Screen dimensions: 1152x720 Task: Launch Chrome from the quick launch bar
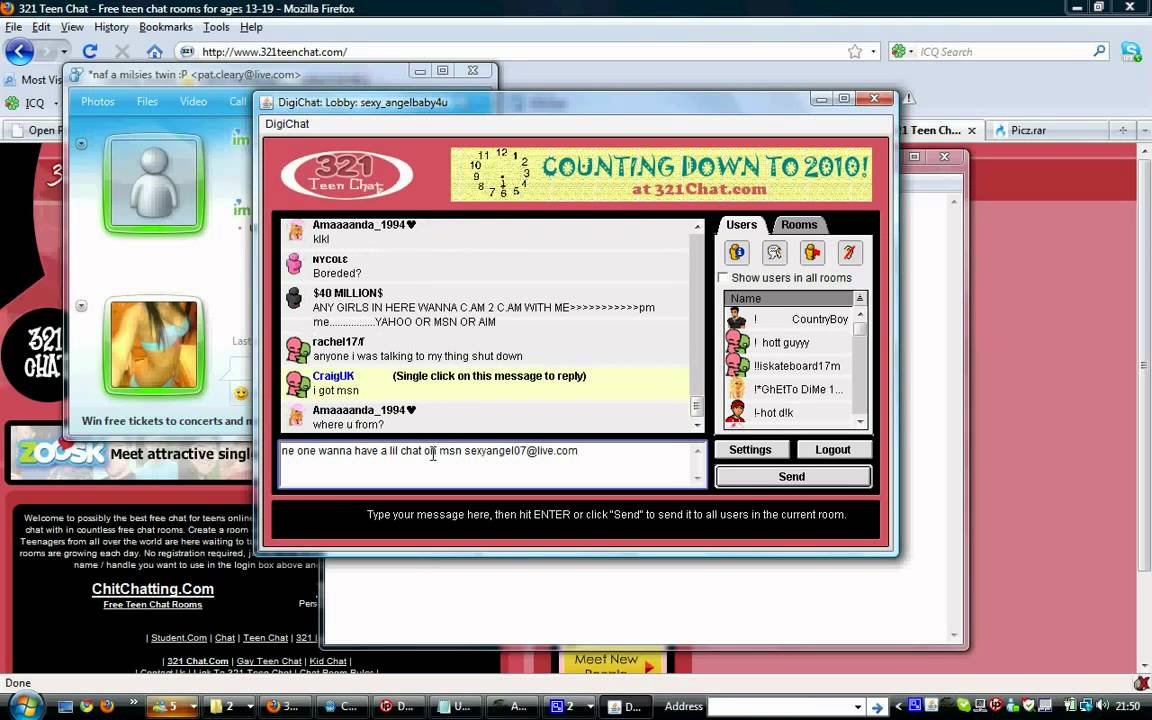(87, 706)
